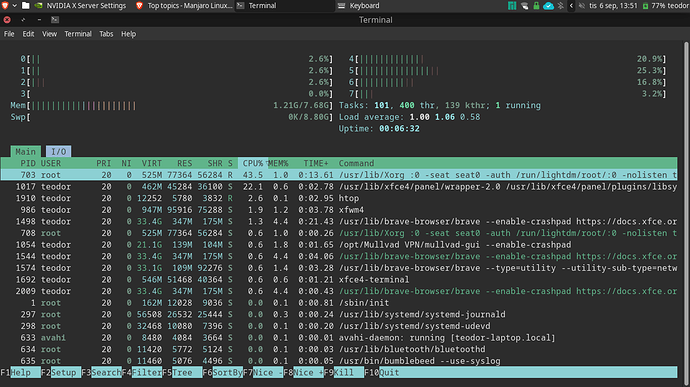
Task: Sort processes by the CPU% column header
Action: pos(252,163)
